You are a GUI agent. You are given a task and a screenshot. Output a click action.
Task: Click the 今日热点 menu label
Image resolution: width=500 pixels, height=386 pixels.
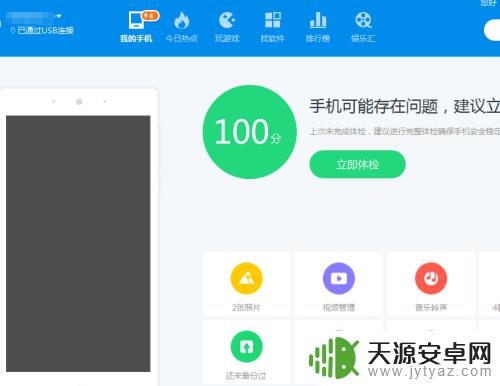(x=181, y=39)
